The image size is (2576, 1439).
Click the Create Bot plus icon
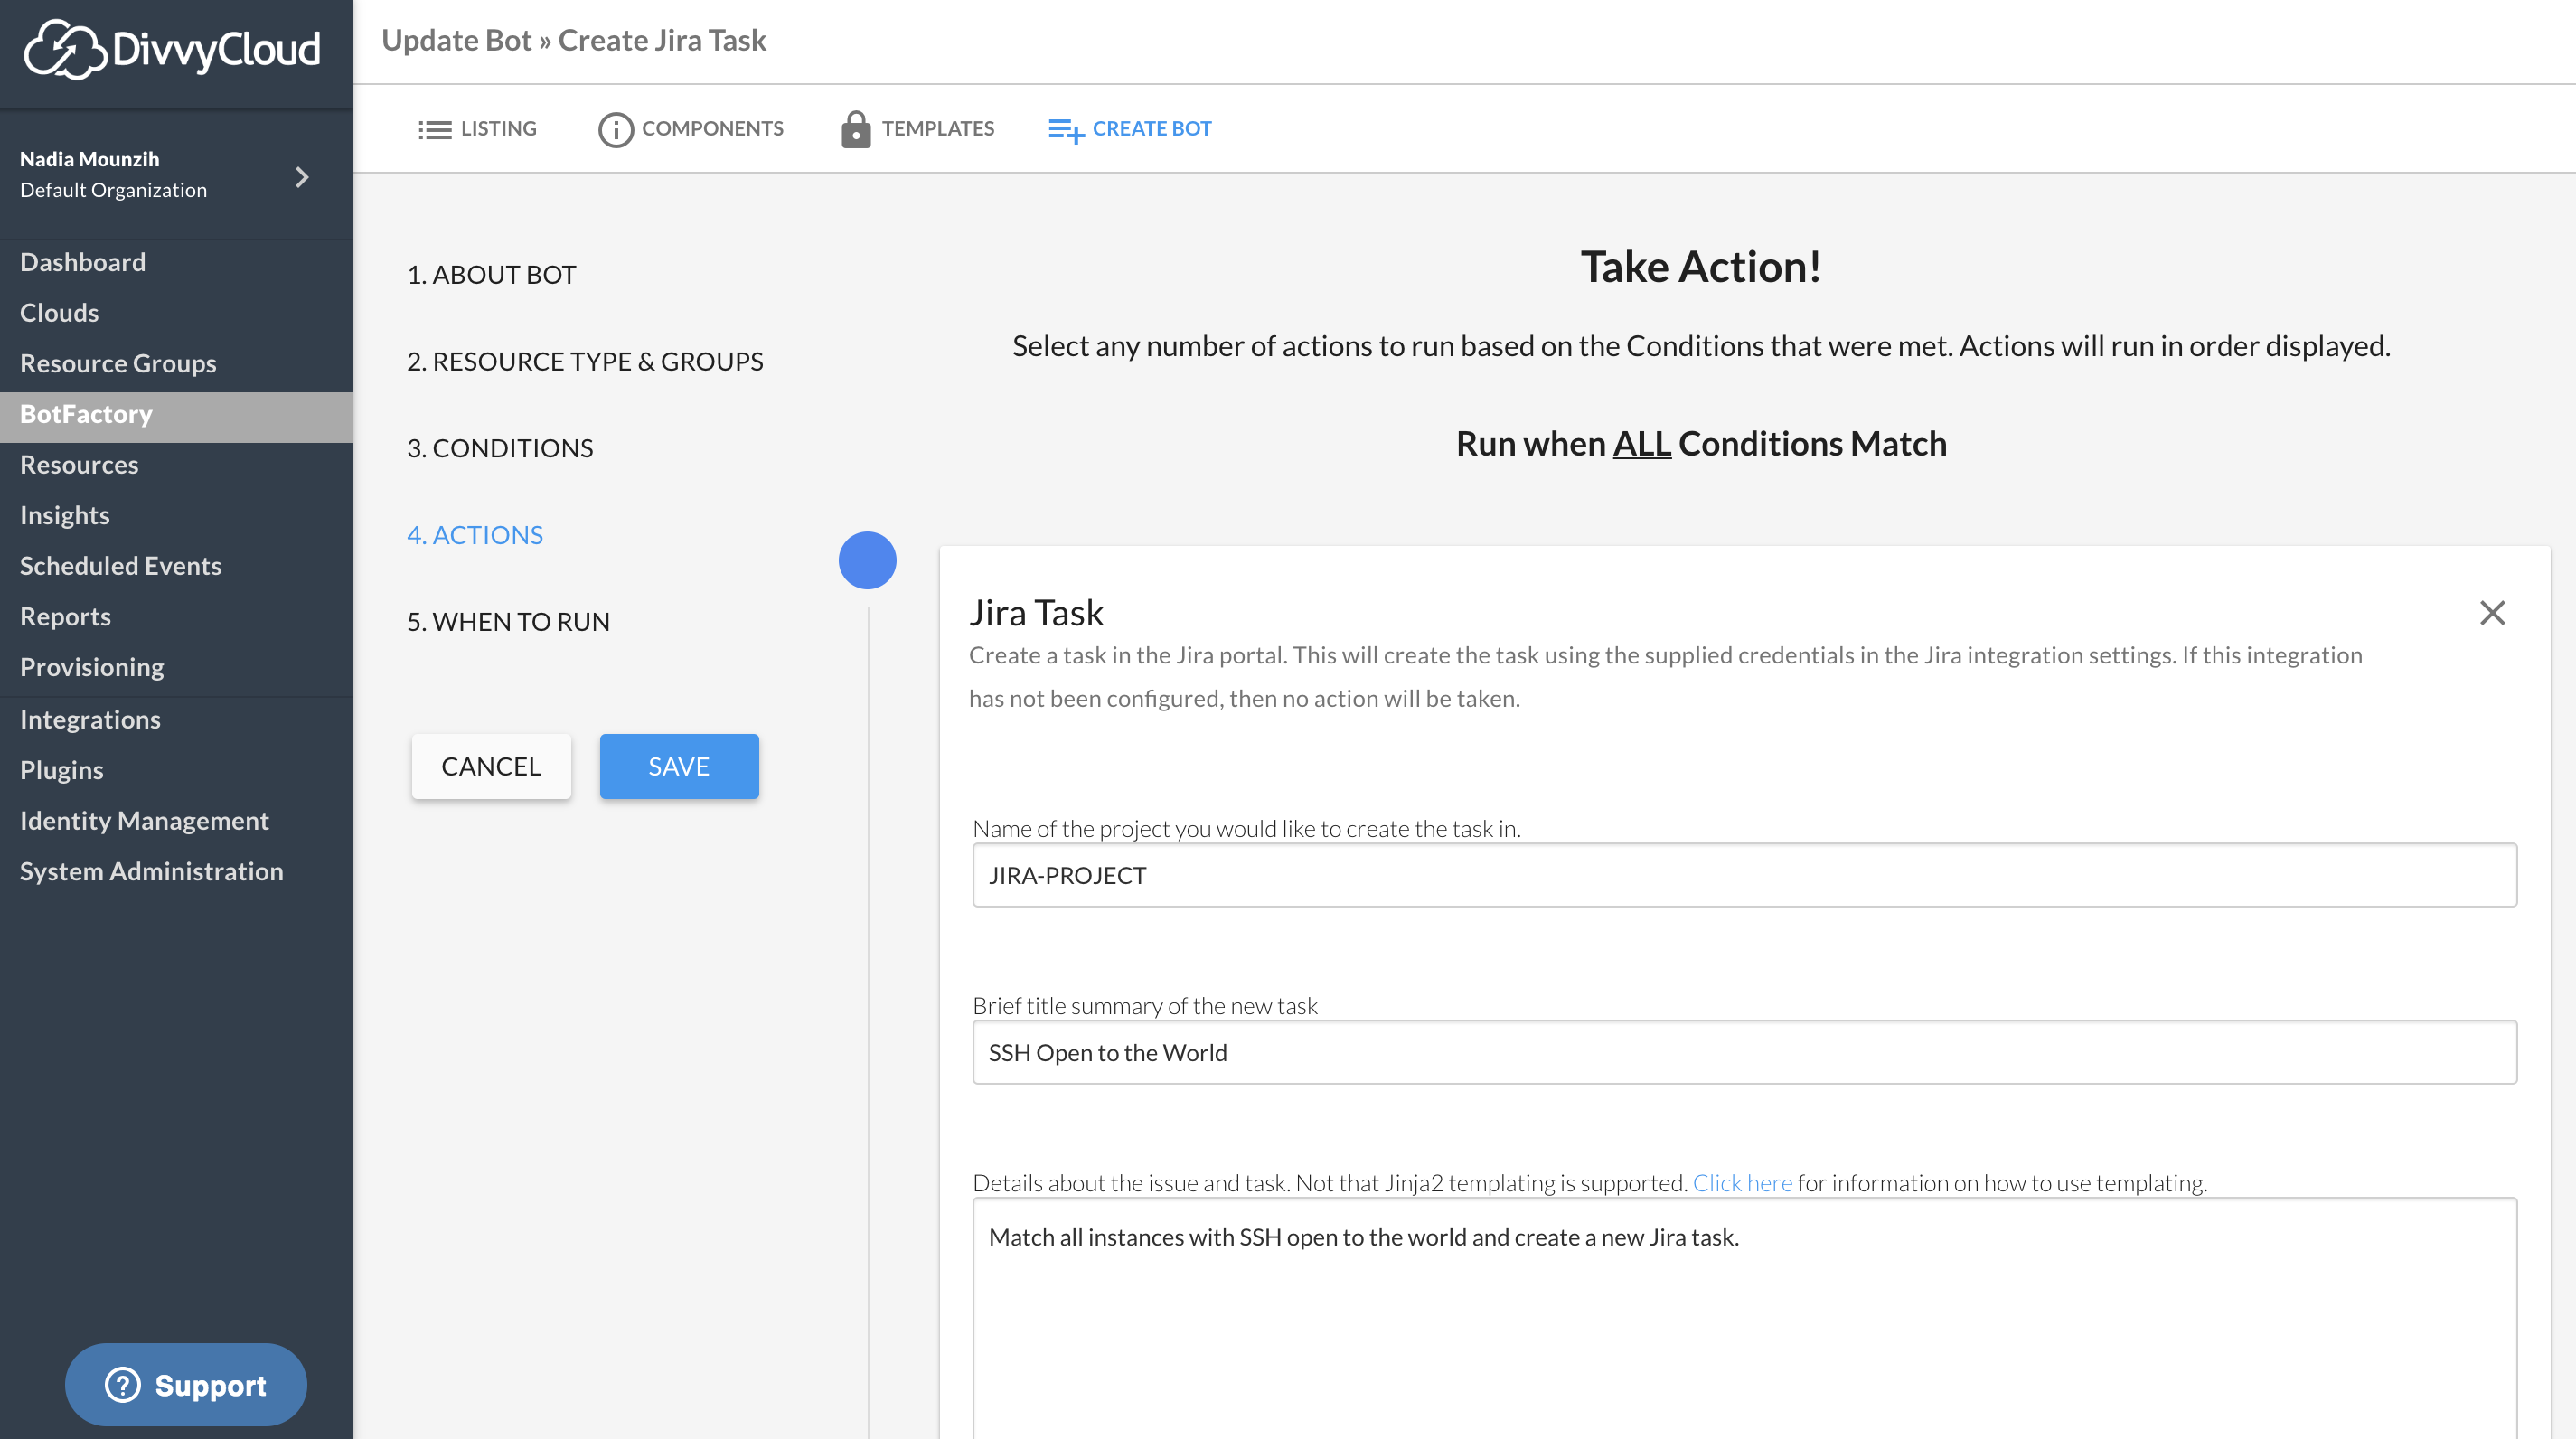(1066, 130)
